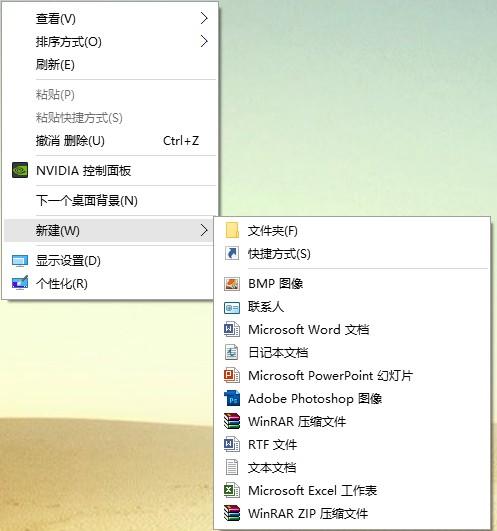This screenshot has width=497, height=531.
Task: Create a new 文本文档 text file
Action: 352,467
